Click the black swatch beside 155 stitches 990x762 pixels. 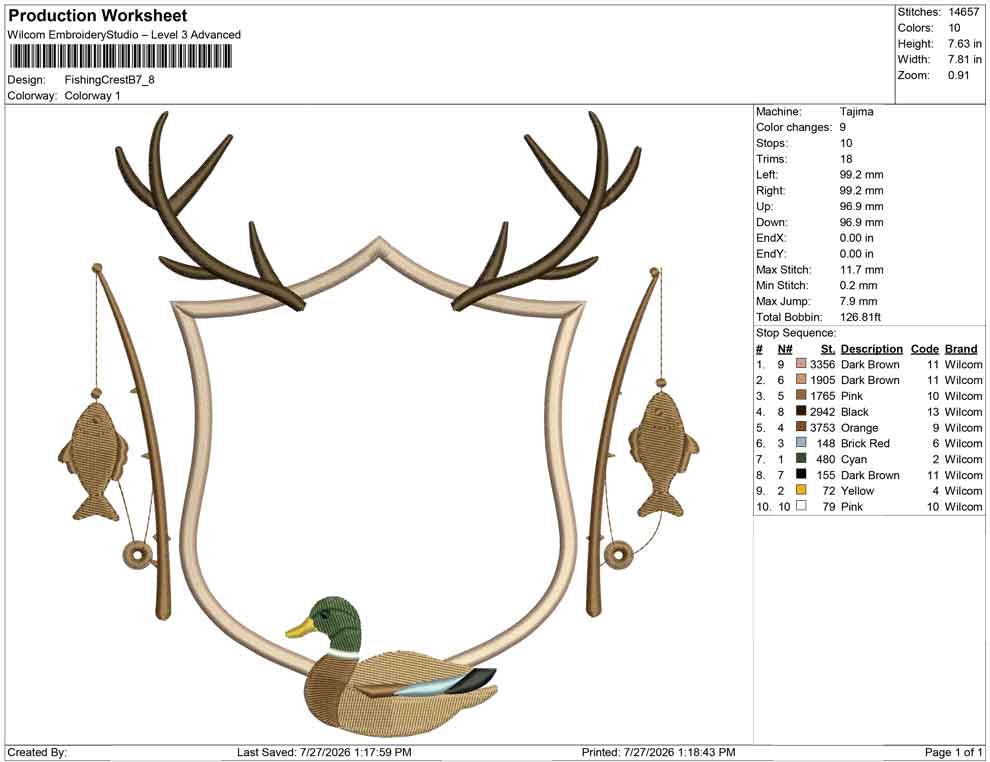pos(801,474)
